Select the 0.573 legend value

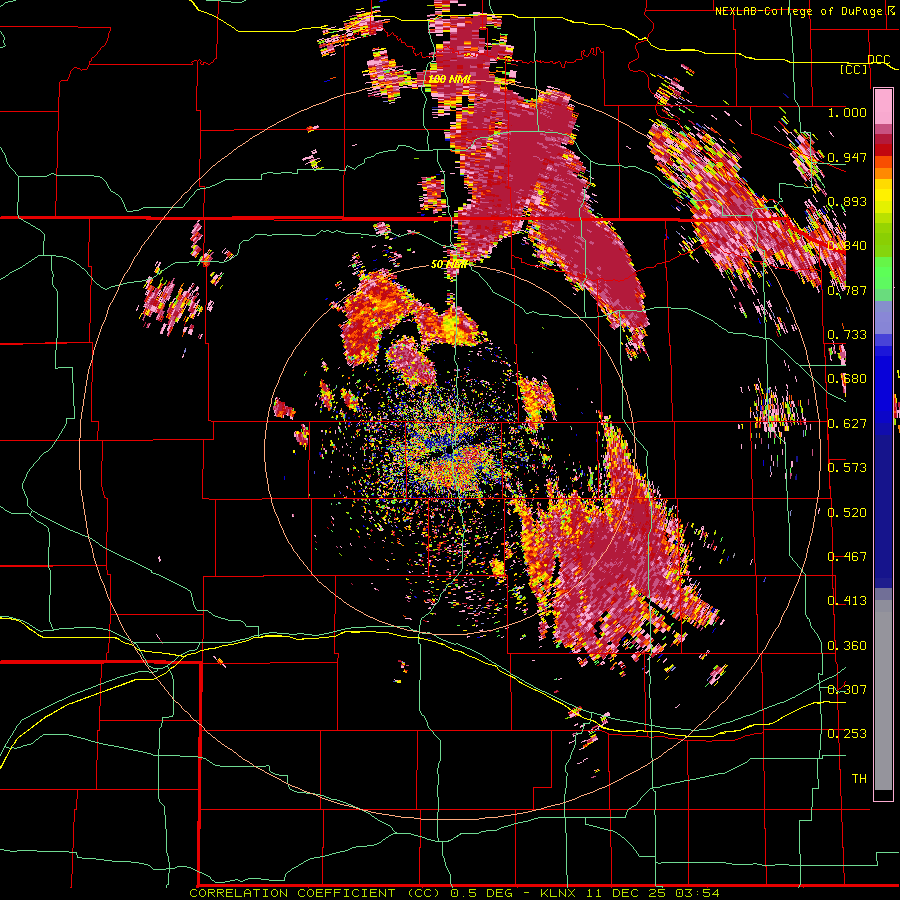[847, 468]
